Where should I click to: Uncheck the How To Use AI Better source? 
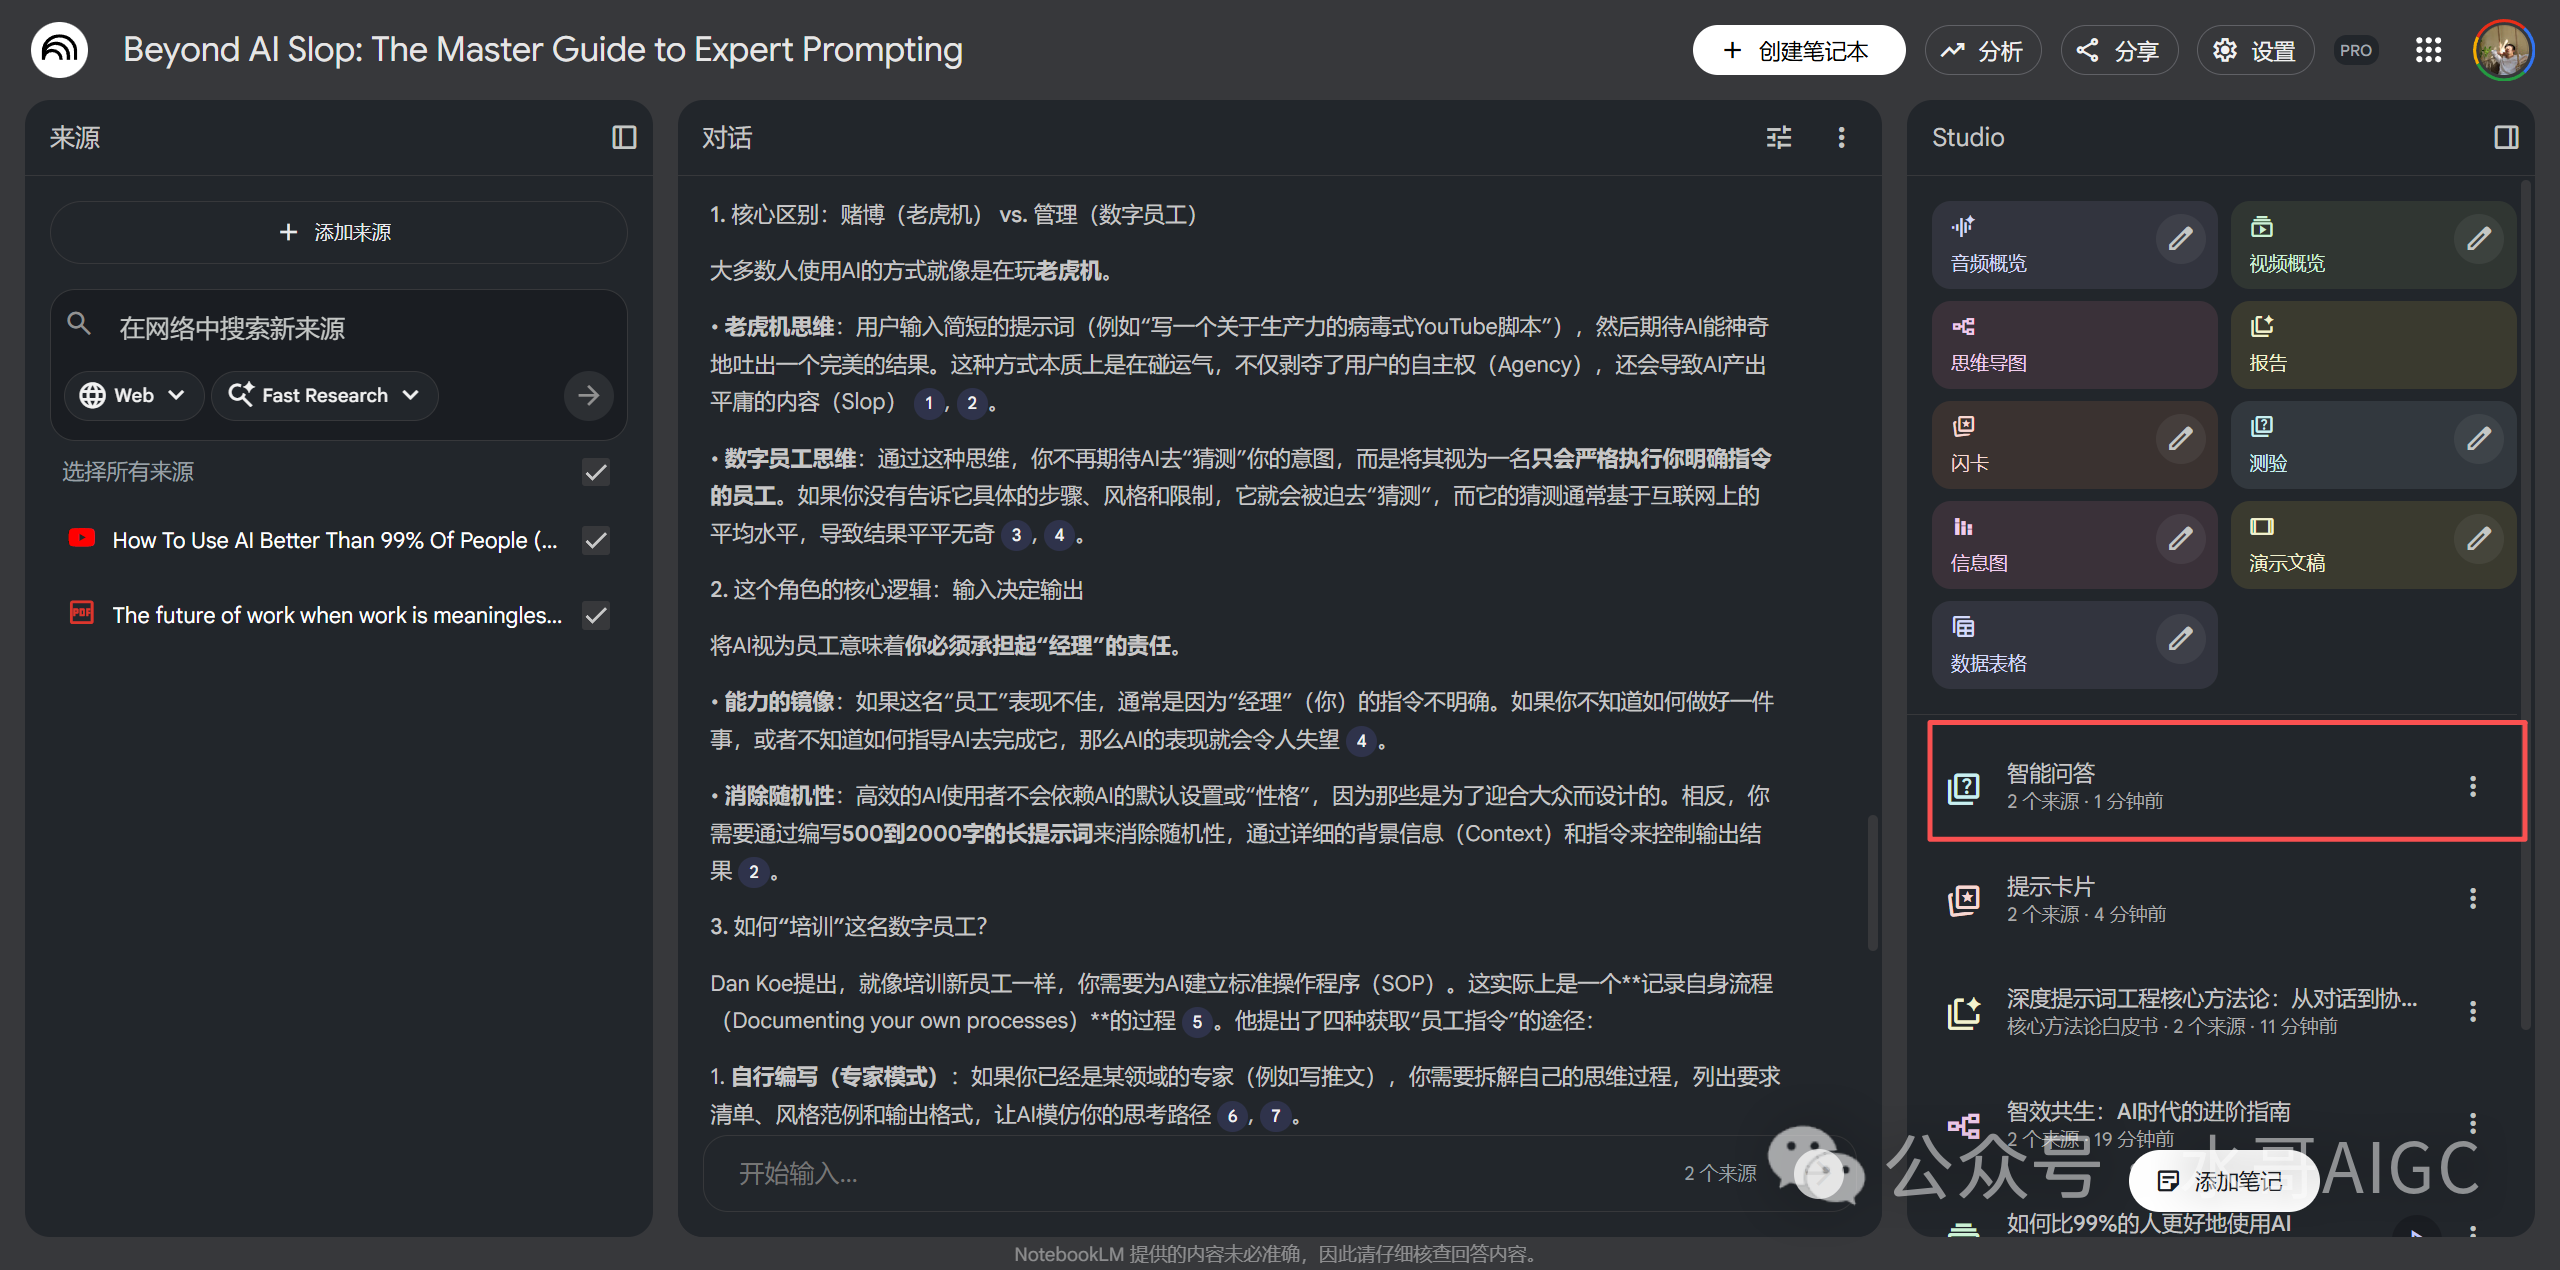click(596, 540)
